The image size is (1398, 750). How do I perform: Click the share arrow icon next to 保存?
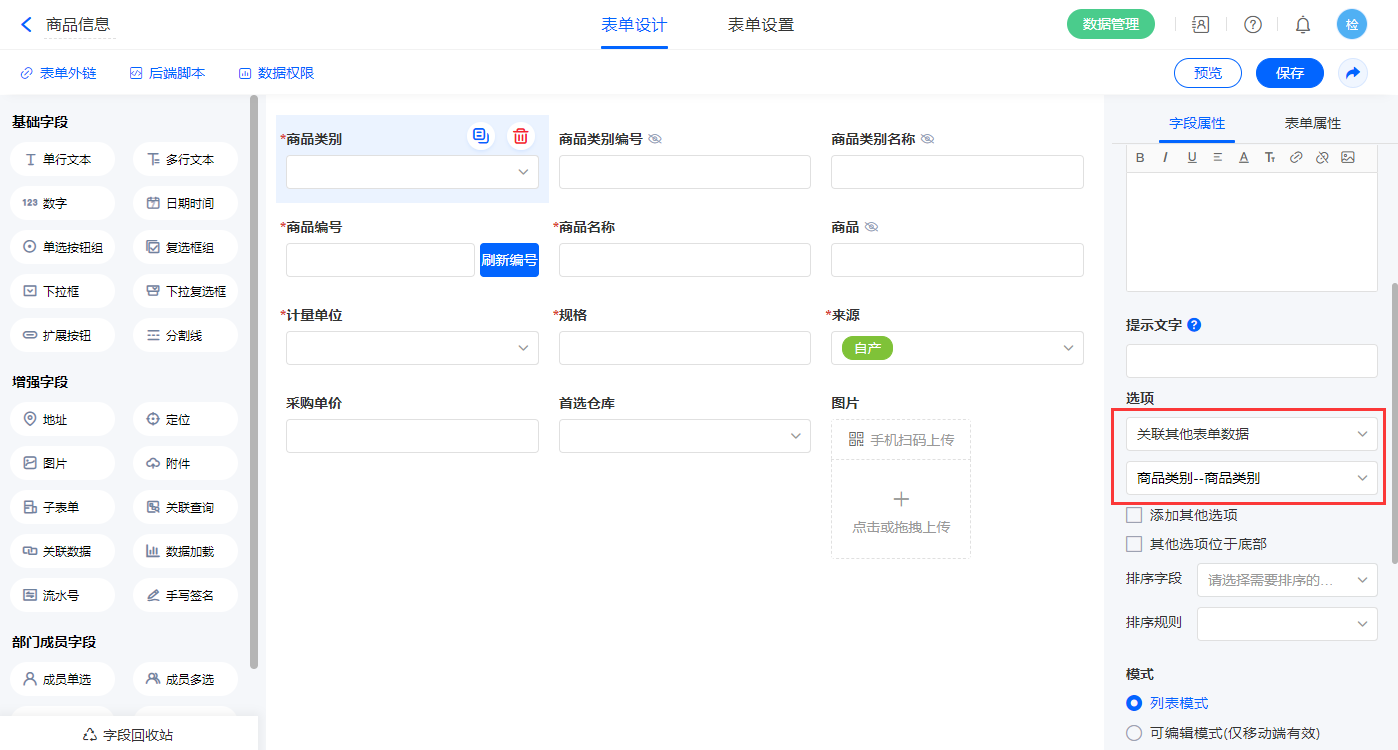1352,73
